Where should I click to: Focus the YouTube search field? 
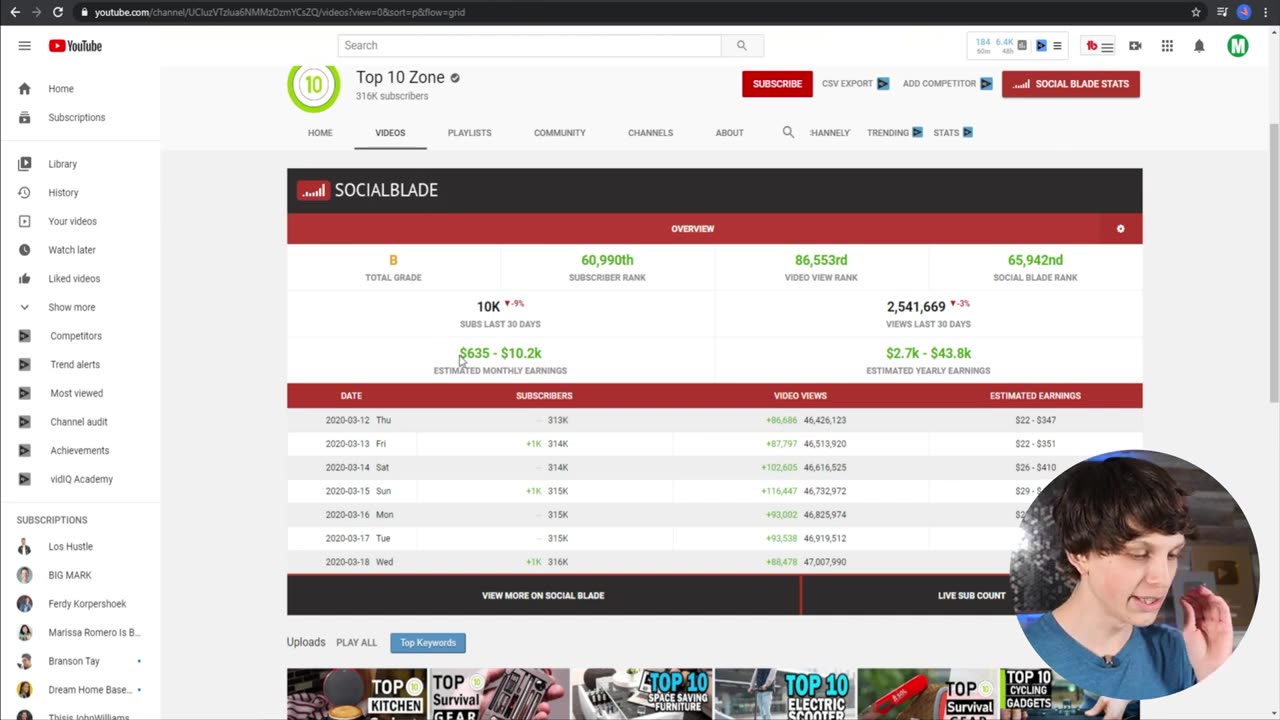tap(529, 45)
